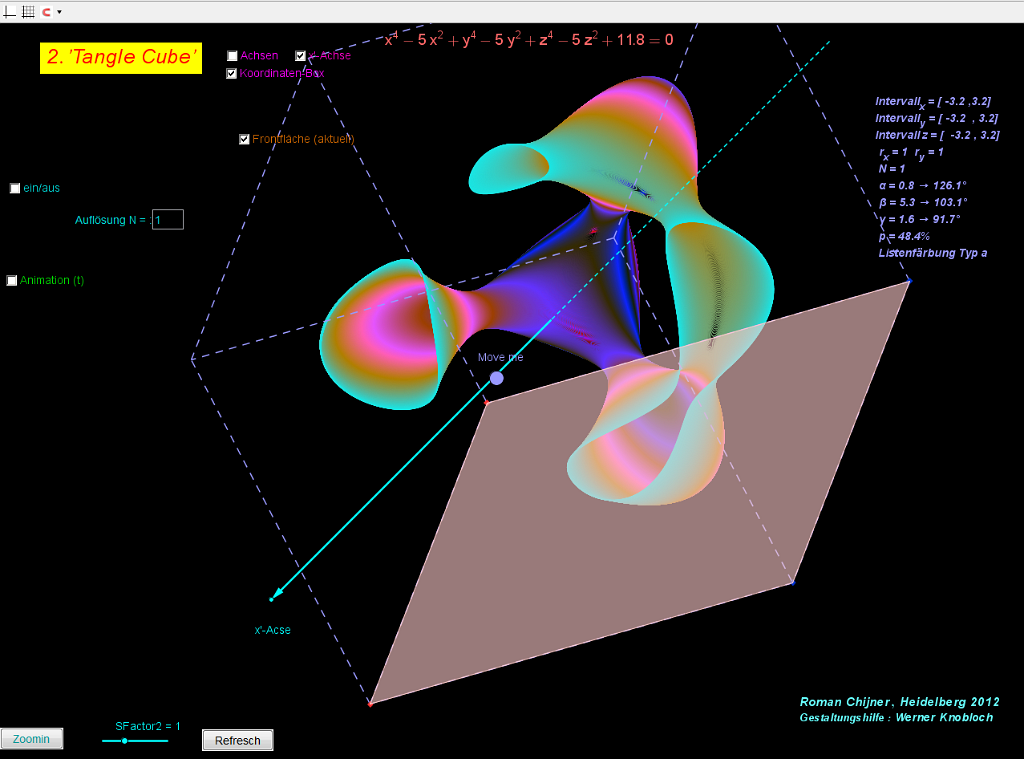Uncheck the x'-Achse checkbox
The image size is (1024, 759).
(301, 56)
